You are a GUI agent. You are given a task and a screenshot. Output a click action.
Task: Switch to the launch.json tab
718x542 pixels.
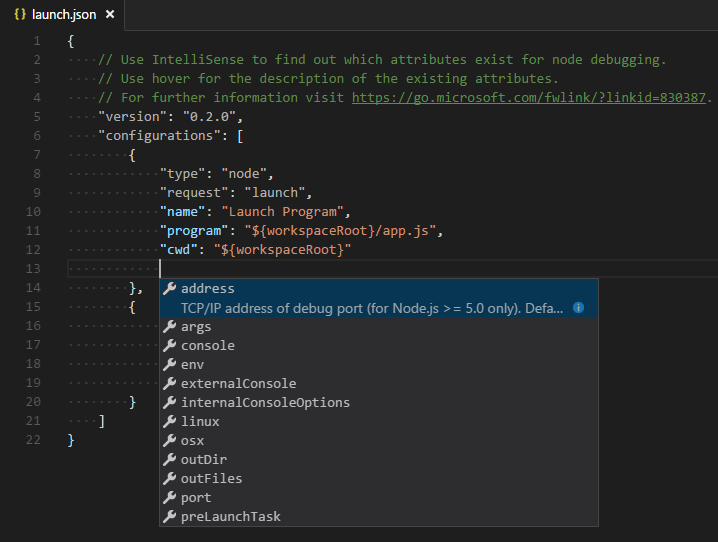pyautogui.click(x=65, y=15)
